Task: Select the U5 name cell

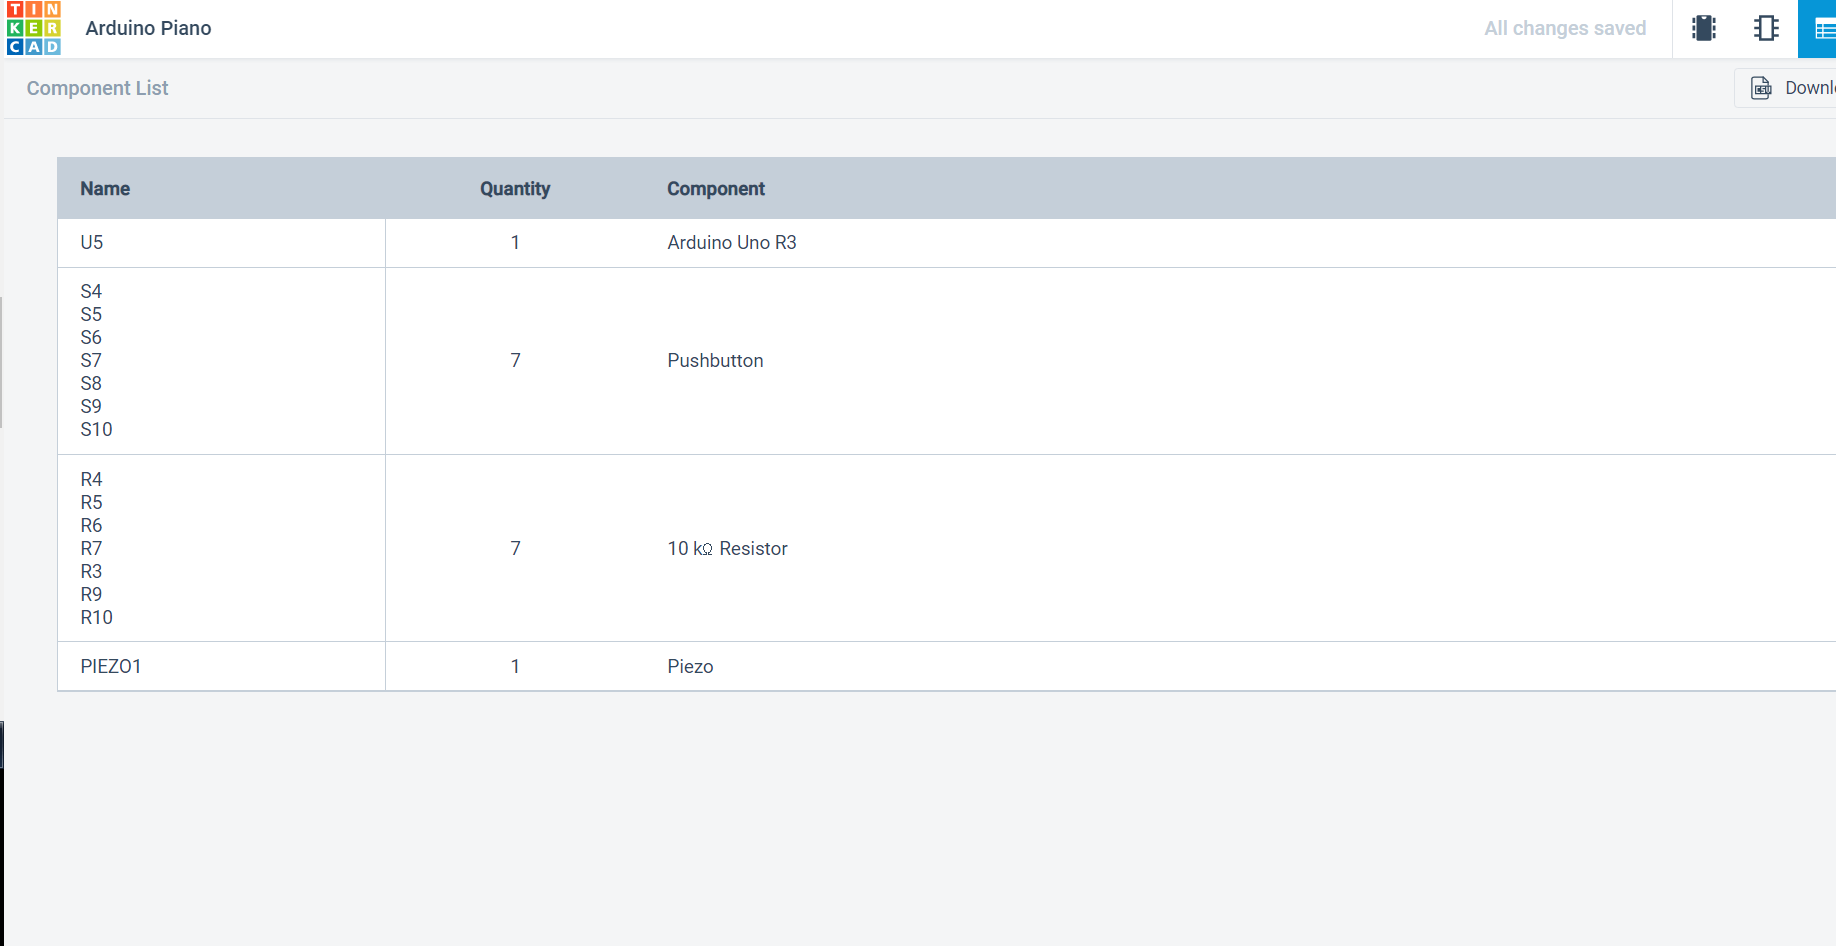Action: 92,243
